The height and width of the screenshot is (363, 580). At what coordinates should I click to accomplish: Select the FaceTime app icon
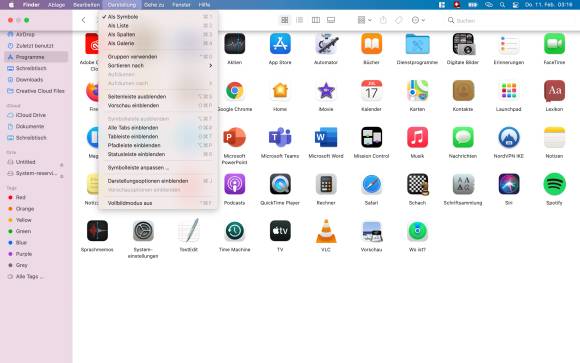(554, 44)
